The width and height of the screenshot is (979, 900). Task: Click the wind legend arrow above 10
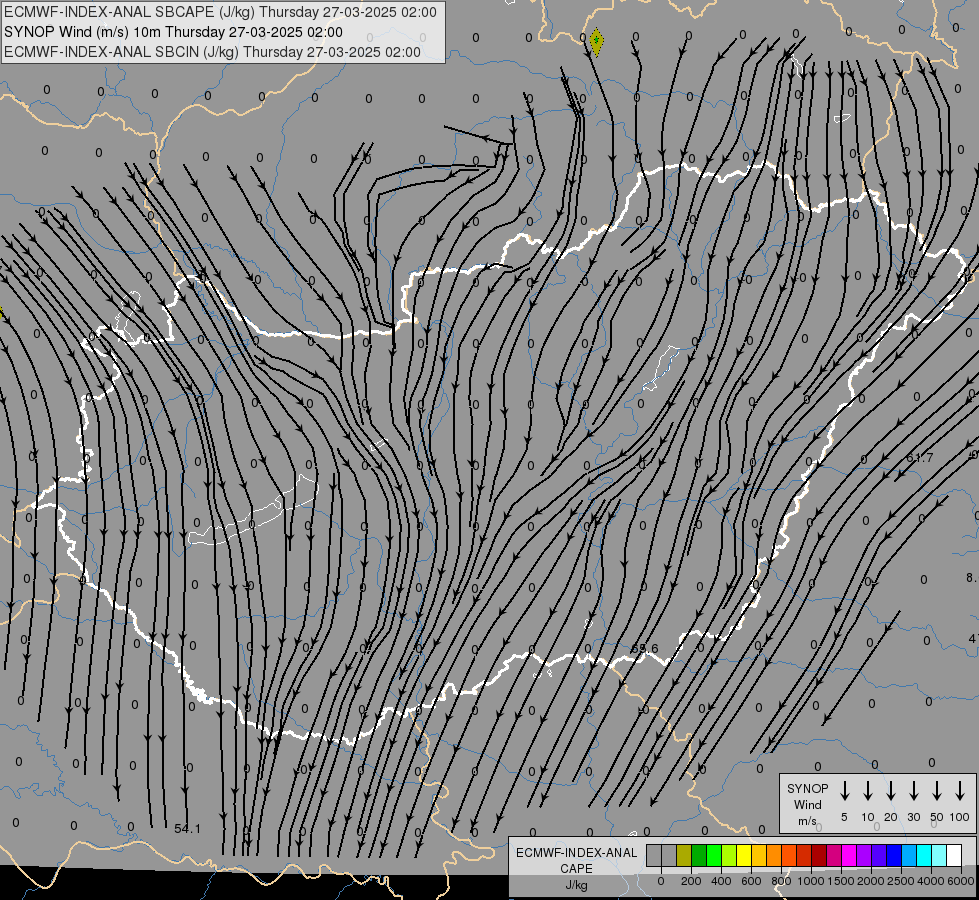[x=867, y=791]
